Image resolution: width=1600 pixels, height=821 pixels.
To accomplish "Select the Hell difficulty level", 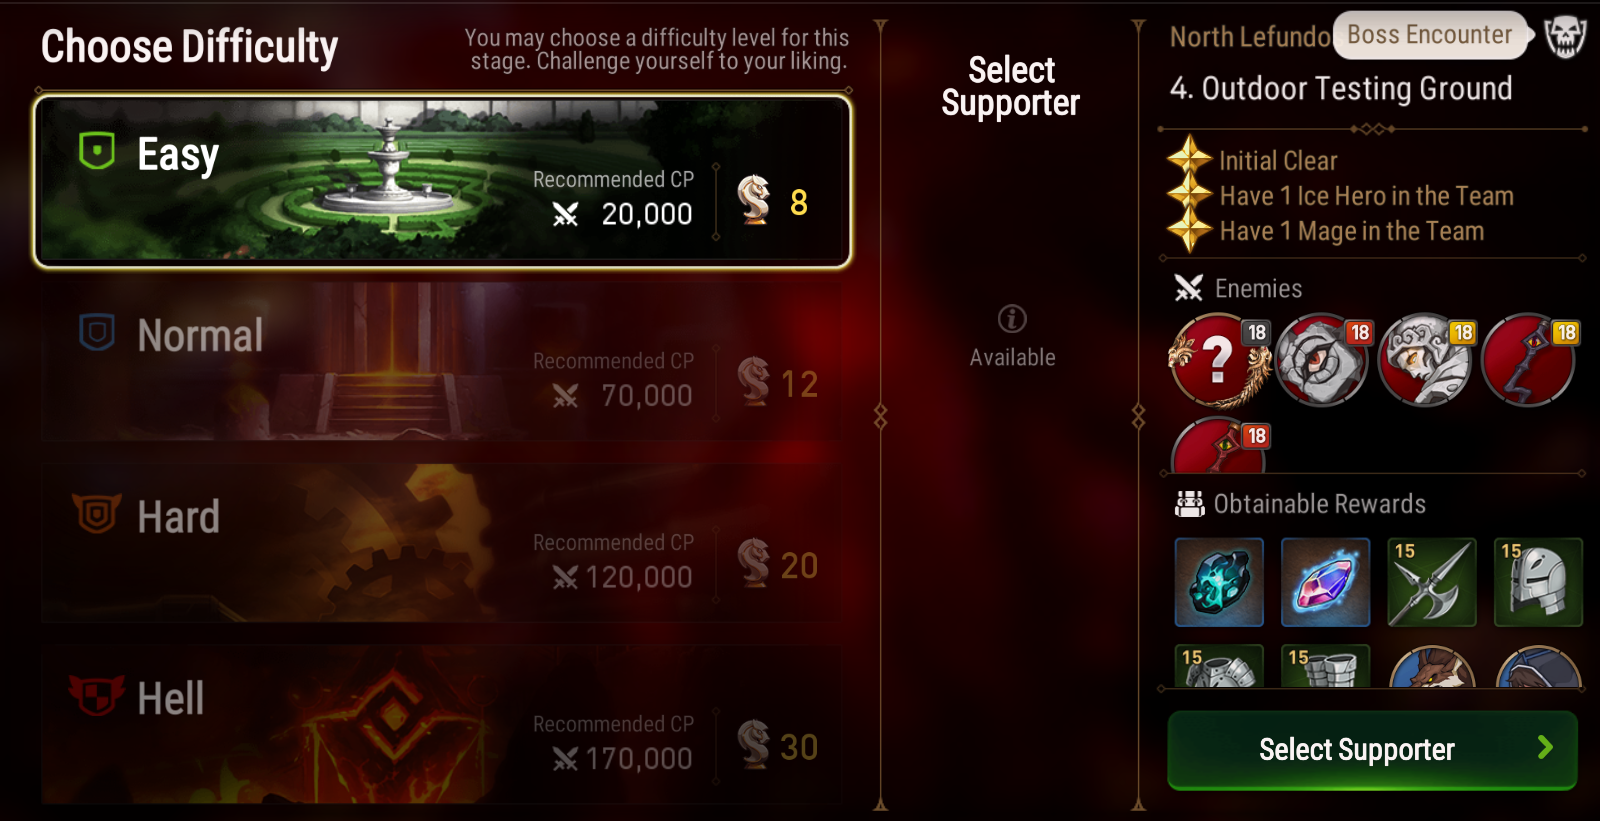I will (x=442, y=724).
